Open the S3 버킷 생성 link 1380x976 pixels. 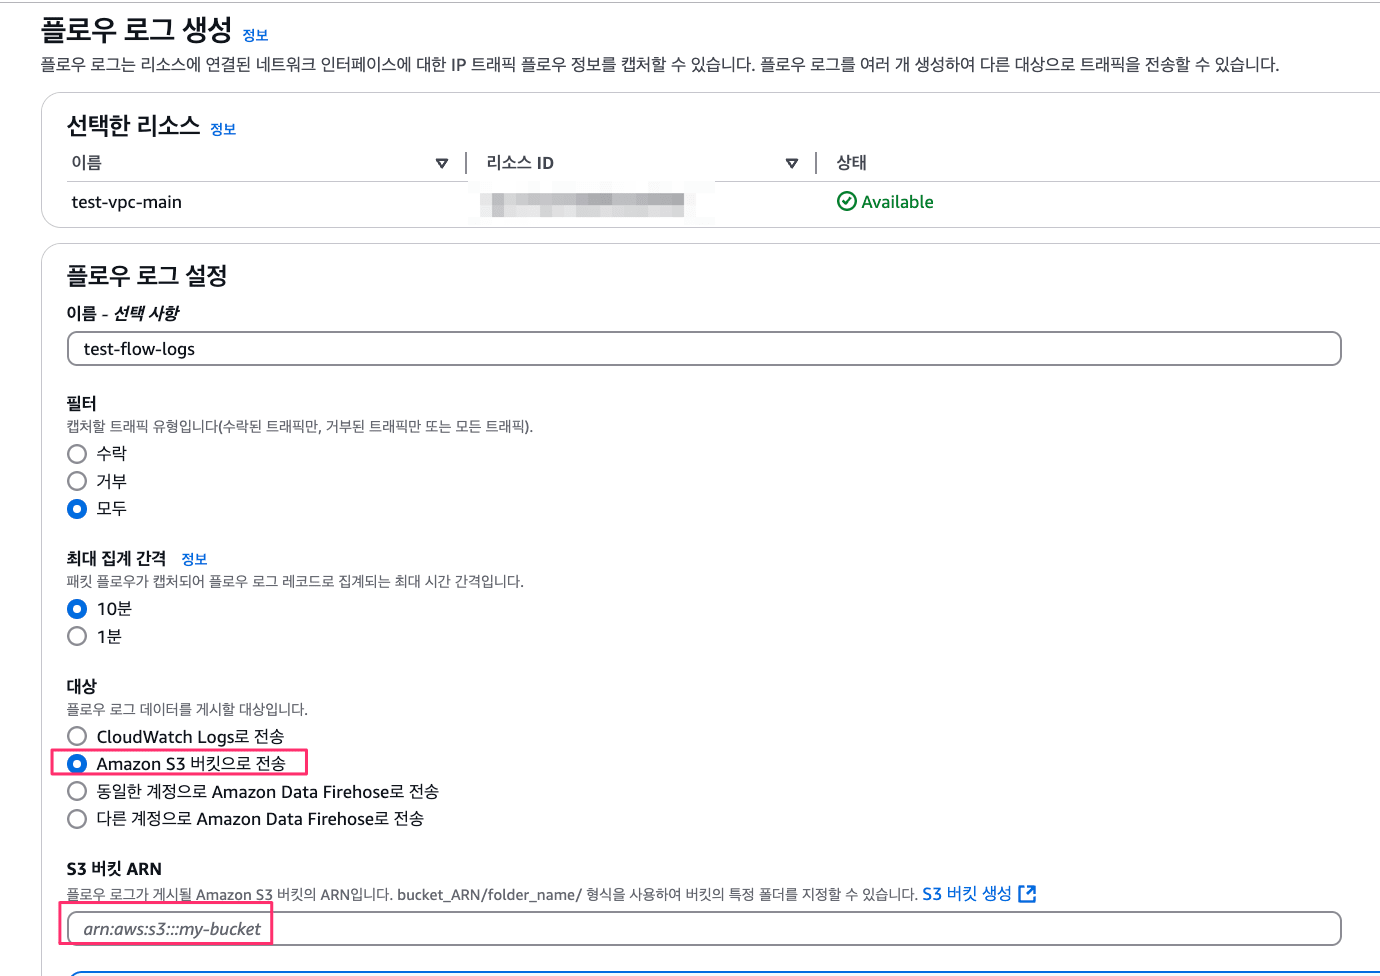(966, 894)
